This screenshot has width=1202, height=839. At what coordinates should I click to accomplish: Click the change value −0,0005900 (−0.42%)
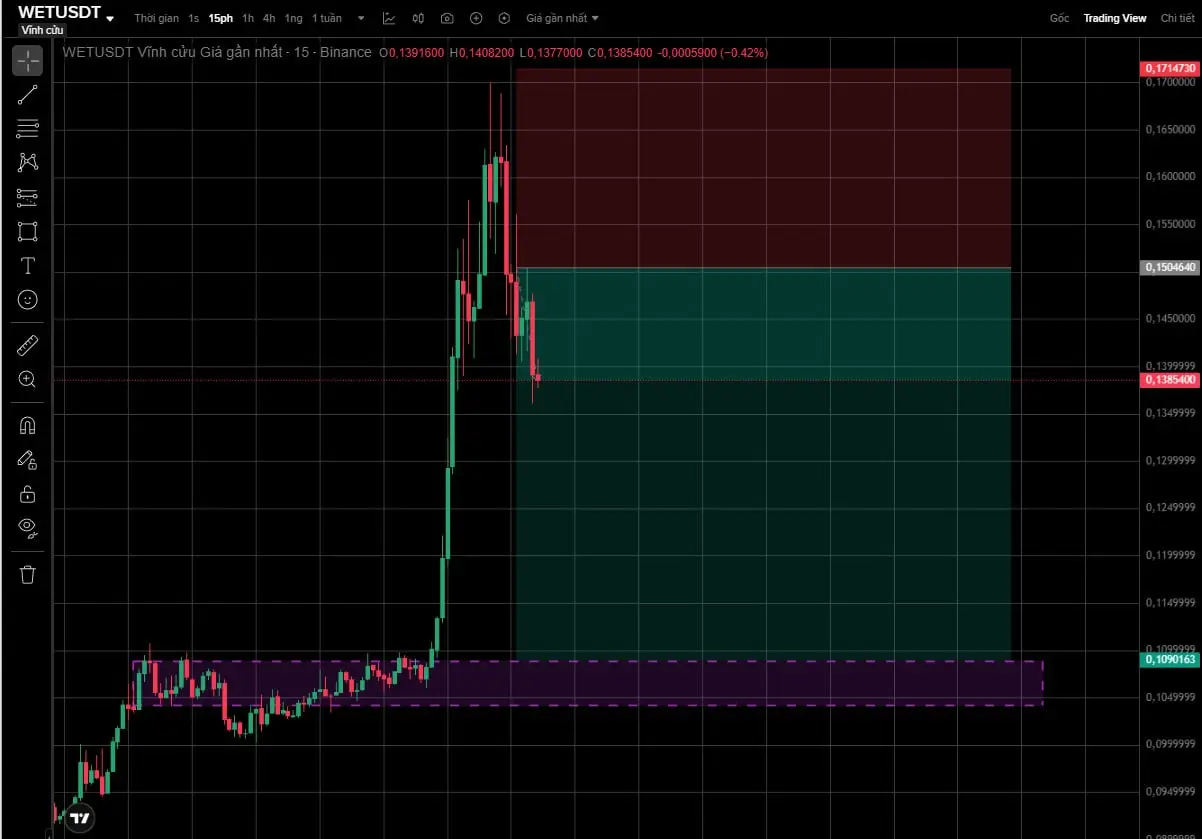point(712,52)
